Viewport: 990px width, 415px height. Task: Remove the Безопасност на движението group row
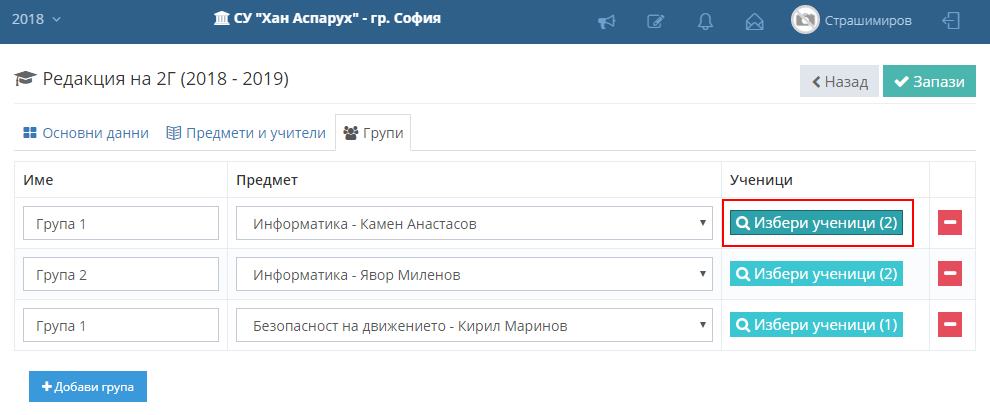point(949,324)
